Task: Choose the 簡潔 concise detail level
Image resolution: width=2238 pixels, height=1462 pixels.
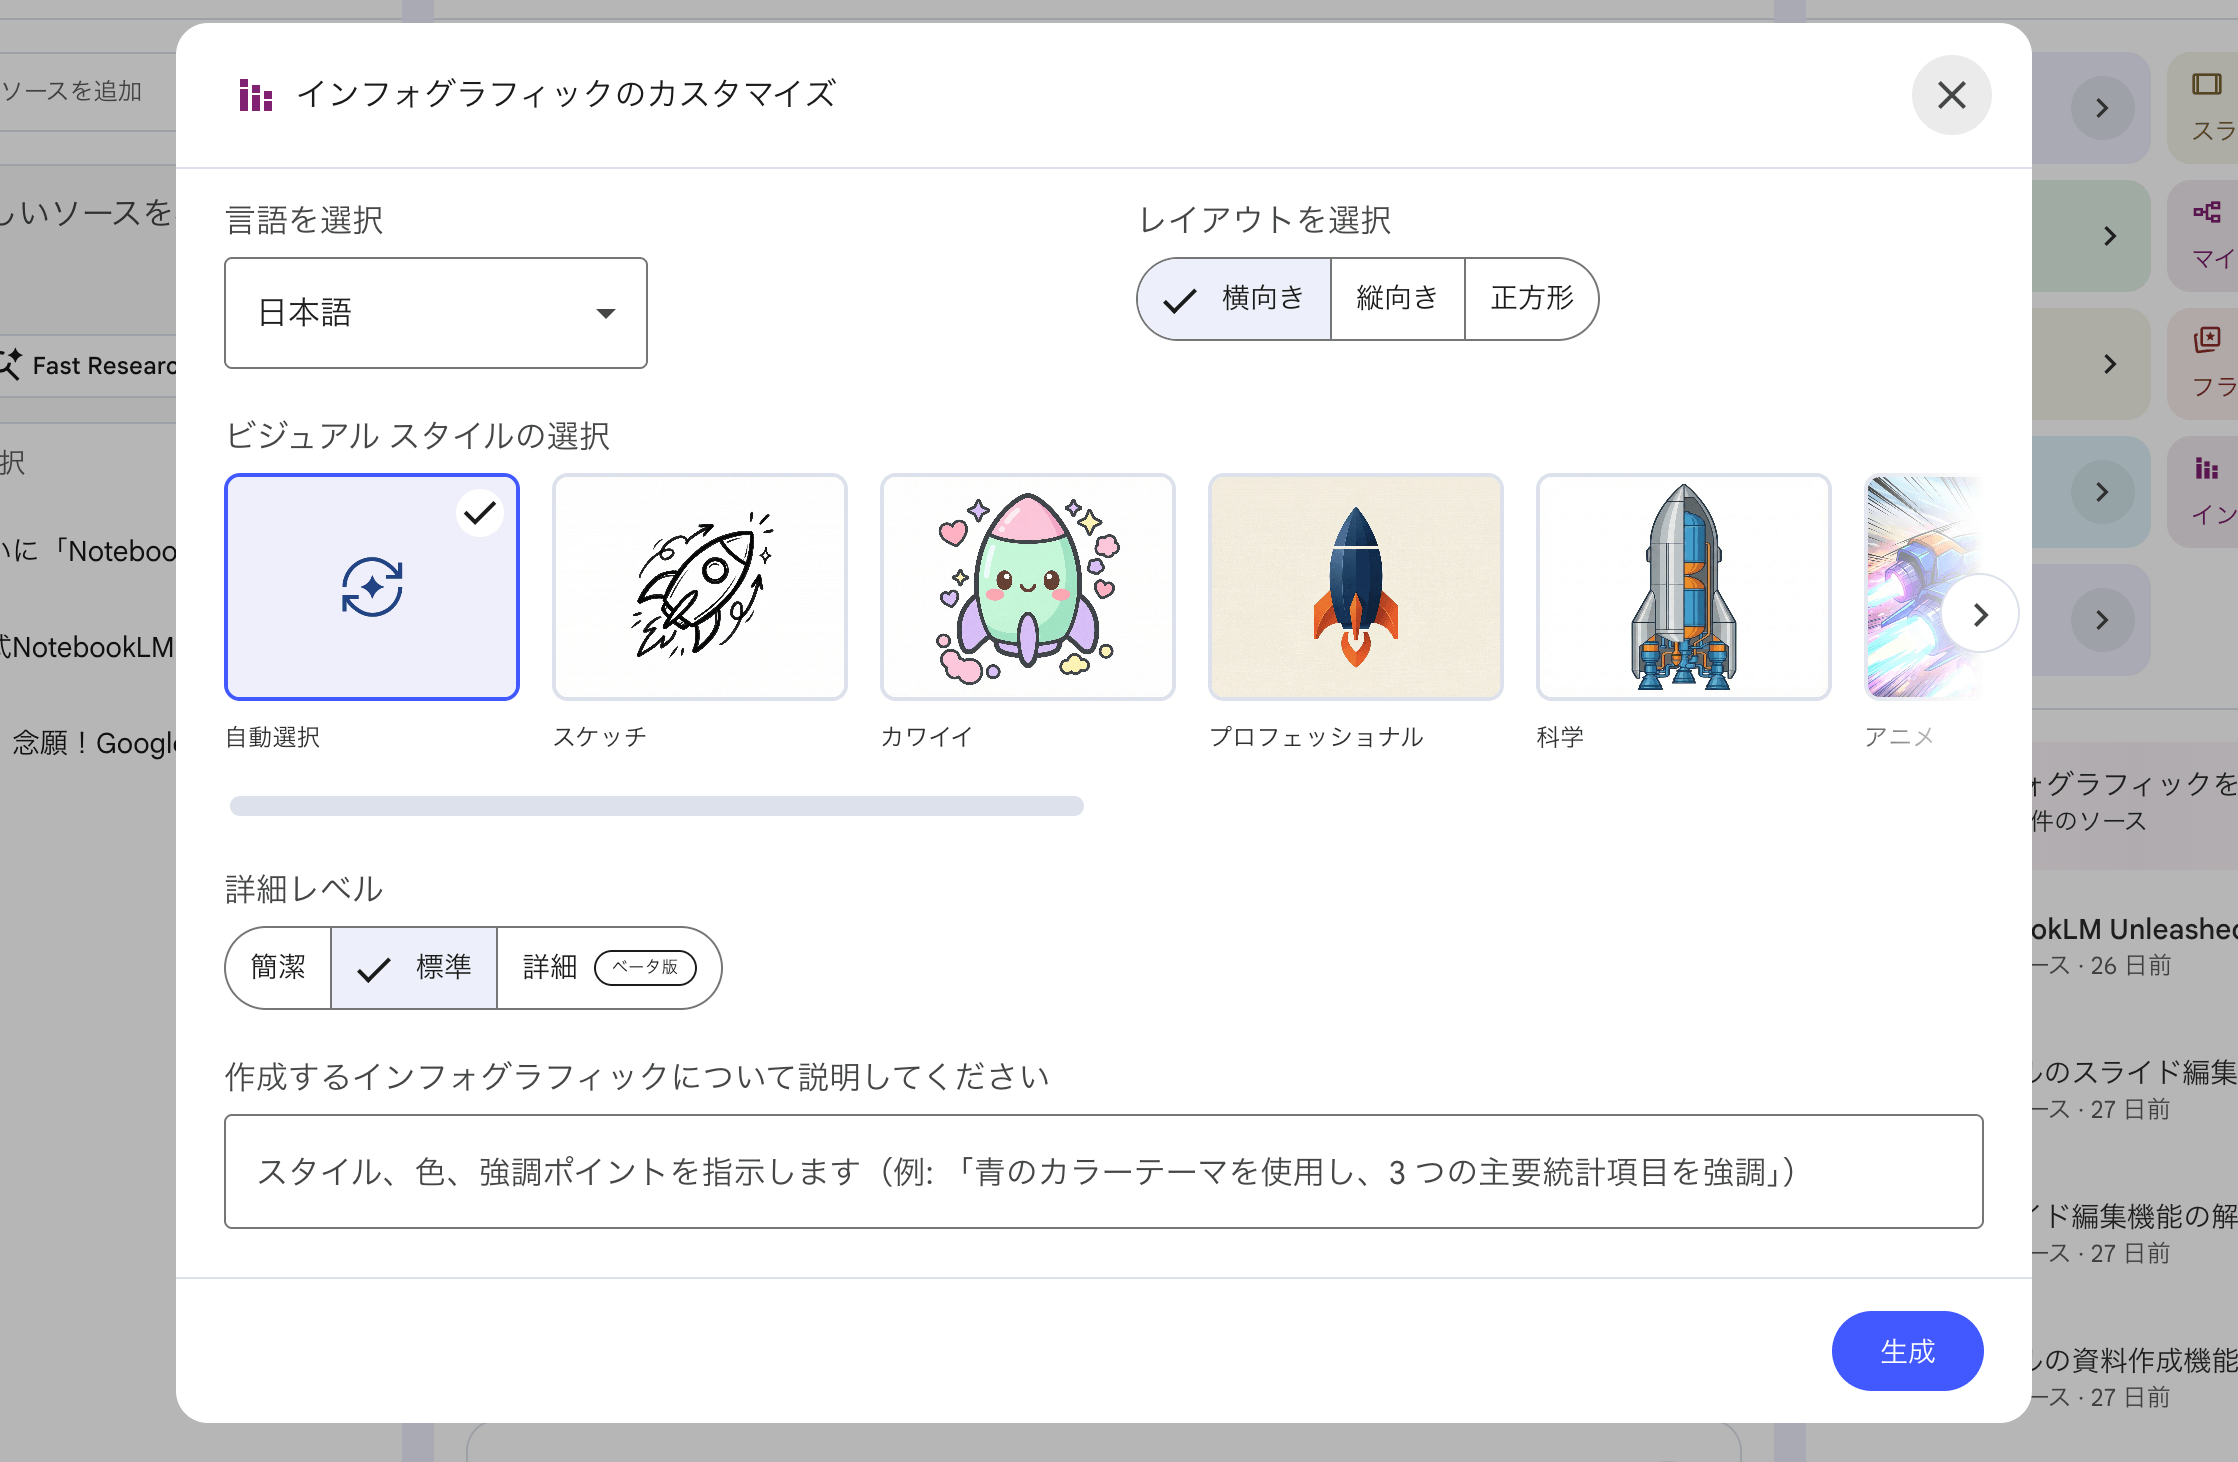Action: (x=278, y=967)
